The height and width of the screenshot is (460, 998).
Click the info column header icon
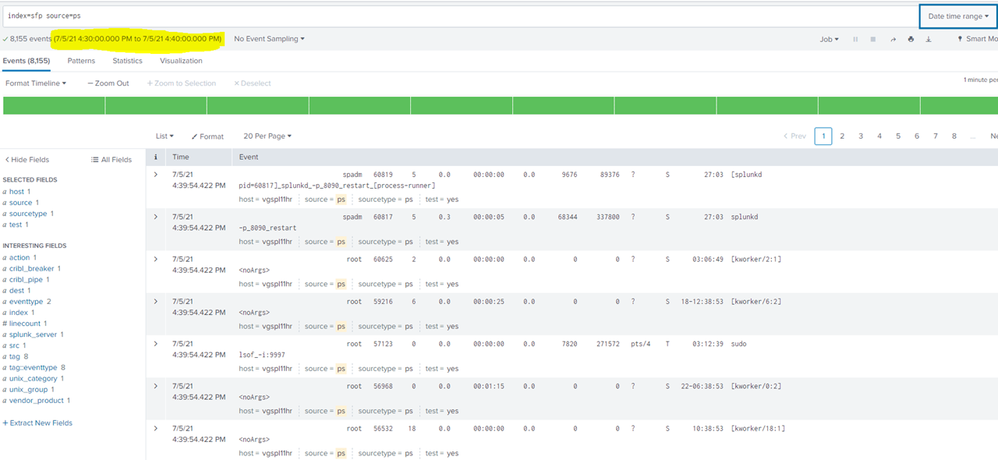tap(155, 157)
